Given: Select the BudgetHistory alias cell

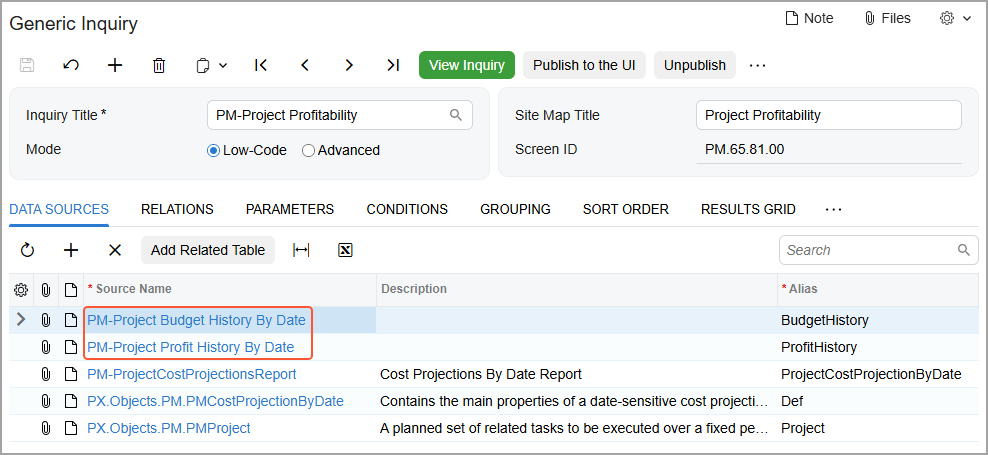Looking at the screenshot, I should (x=877, y=320).
